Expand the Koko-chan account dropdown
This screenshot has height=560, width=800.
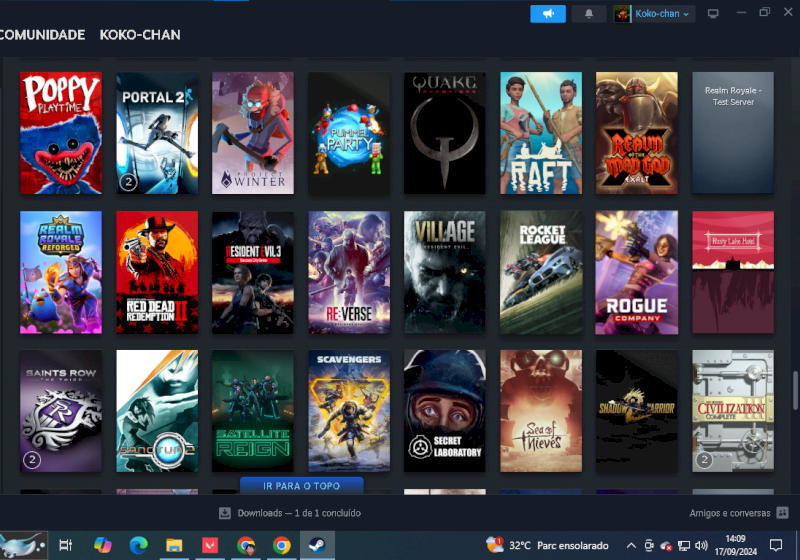tap(662, 14)
